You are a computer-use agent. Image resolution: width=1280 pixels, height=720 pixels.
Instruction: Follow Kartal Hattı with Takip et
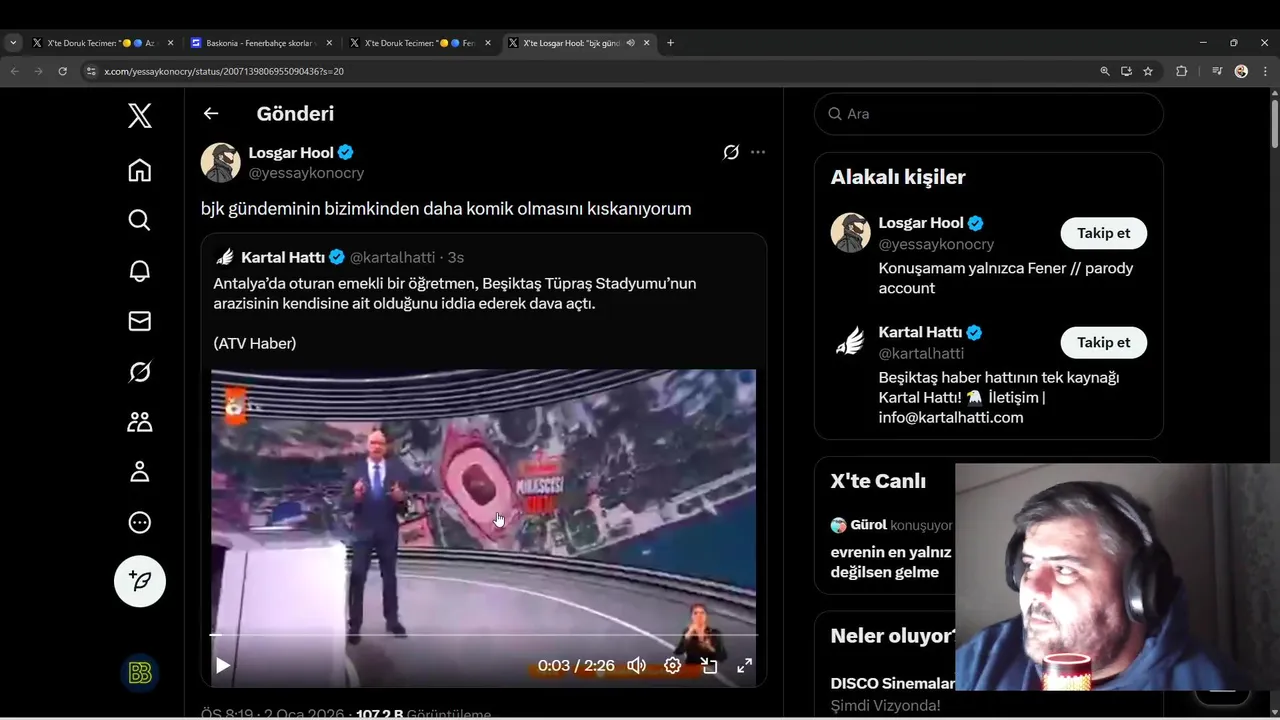click(1103, 342)
